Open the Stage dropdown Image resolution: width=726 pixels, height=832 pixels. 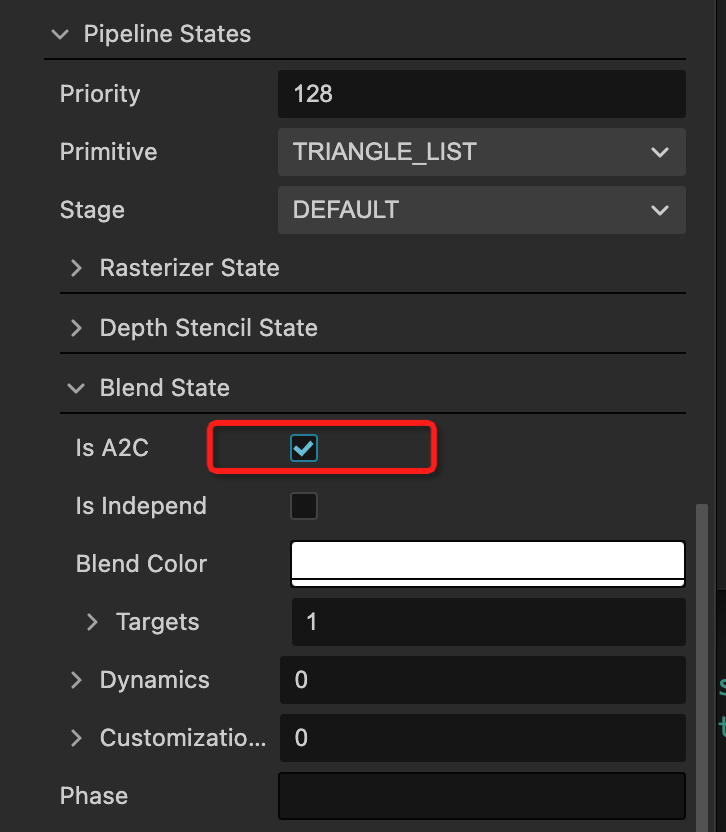481,211
